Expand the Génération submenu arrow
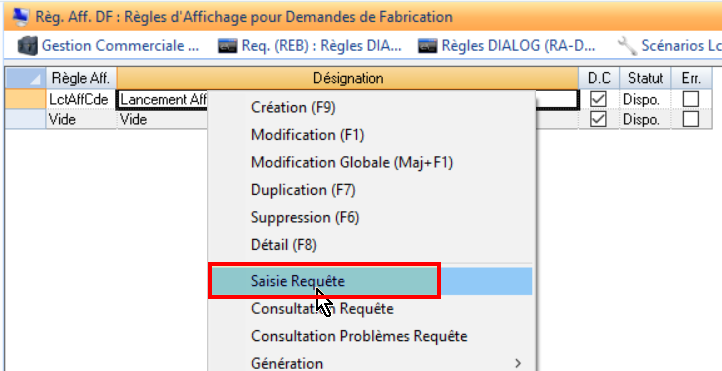This screenshot has width=722, height=371. tap(518, 363)
